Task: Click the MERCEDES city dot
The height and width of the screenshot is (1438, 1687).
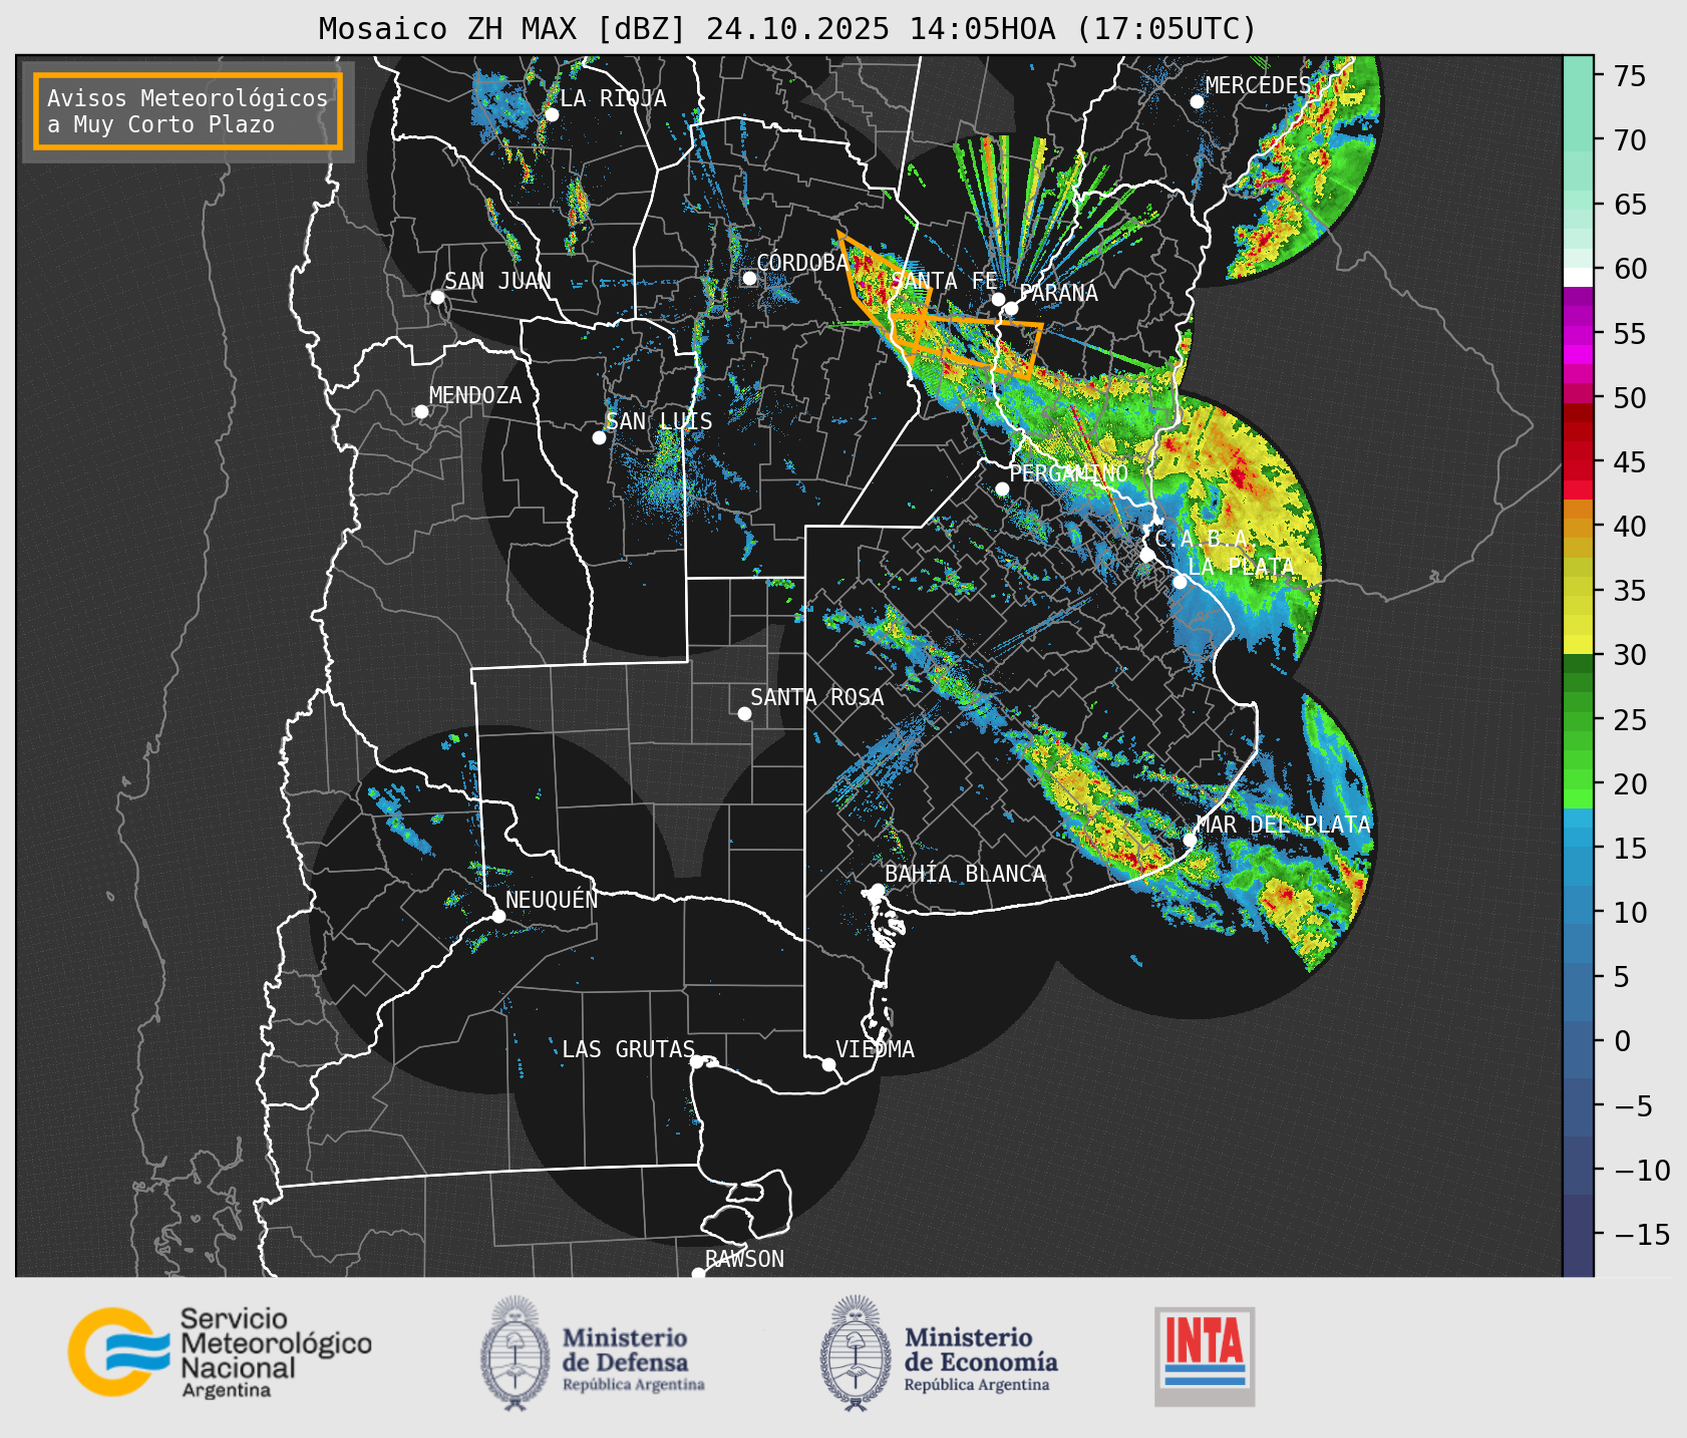Action: (1196, 101)
